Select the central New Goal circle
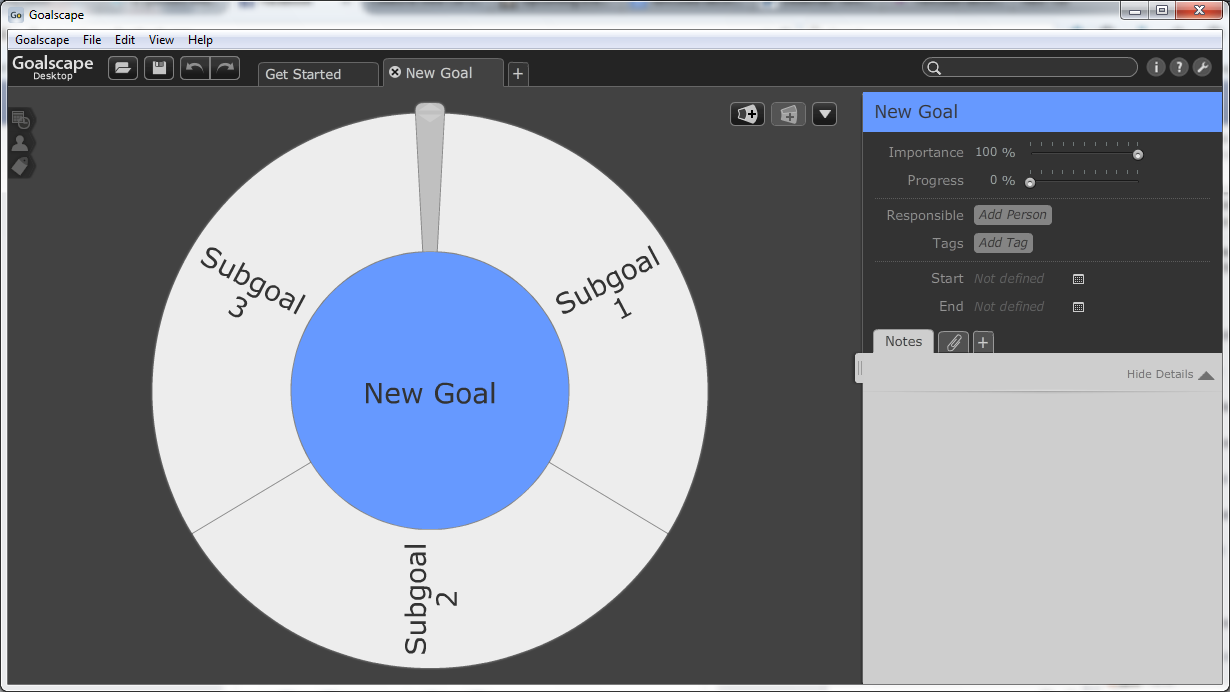Screen dimensions: 1230x692 coord(430,392)
